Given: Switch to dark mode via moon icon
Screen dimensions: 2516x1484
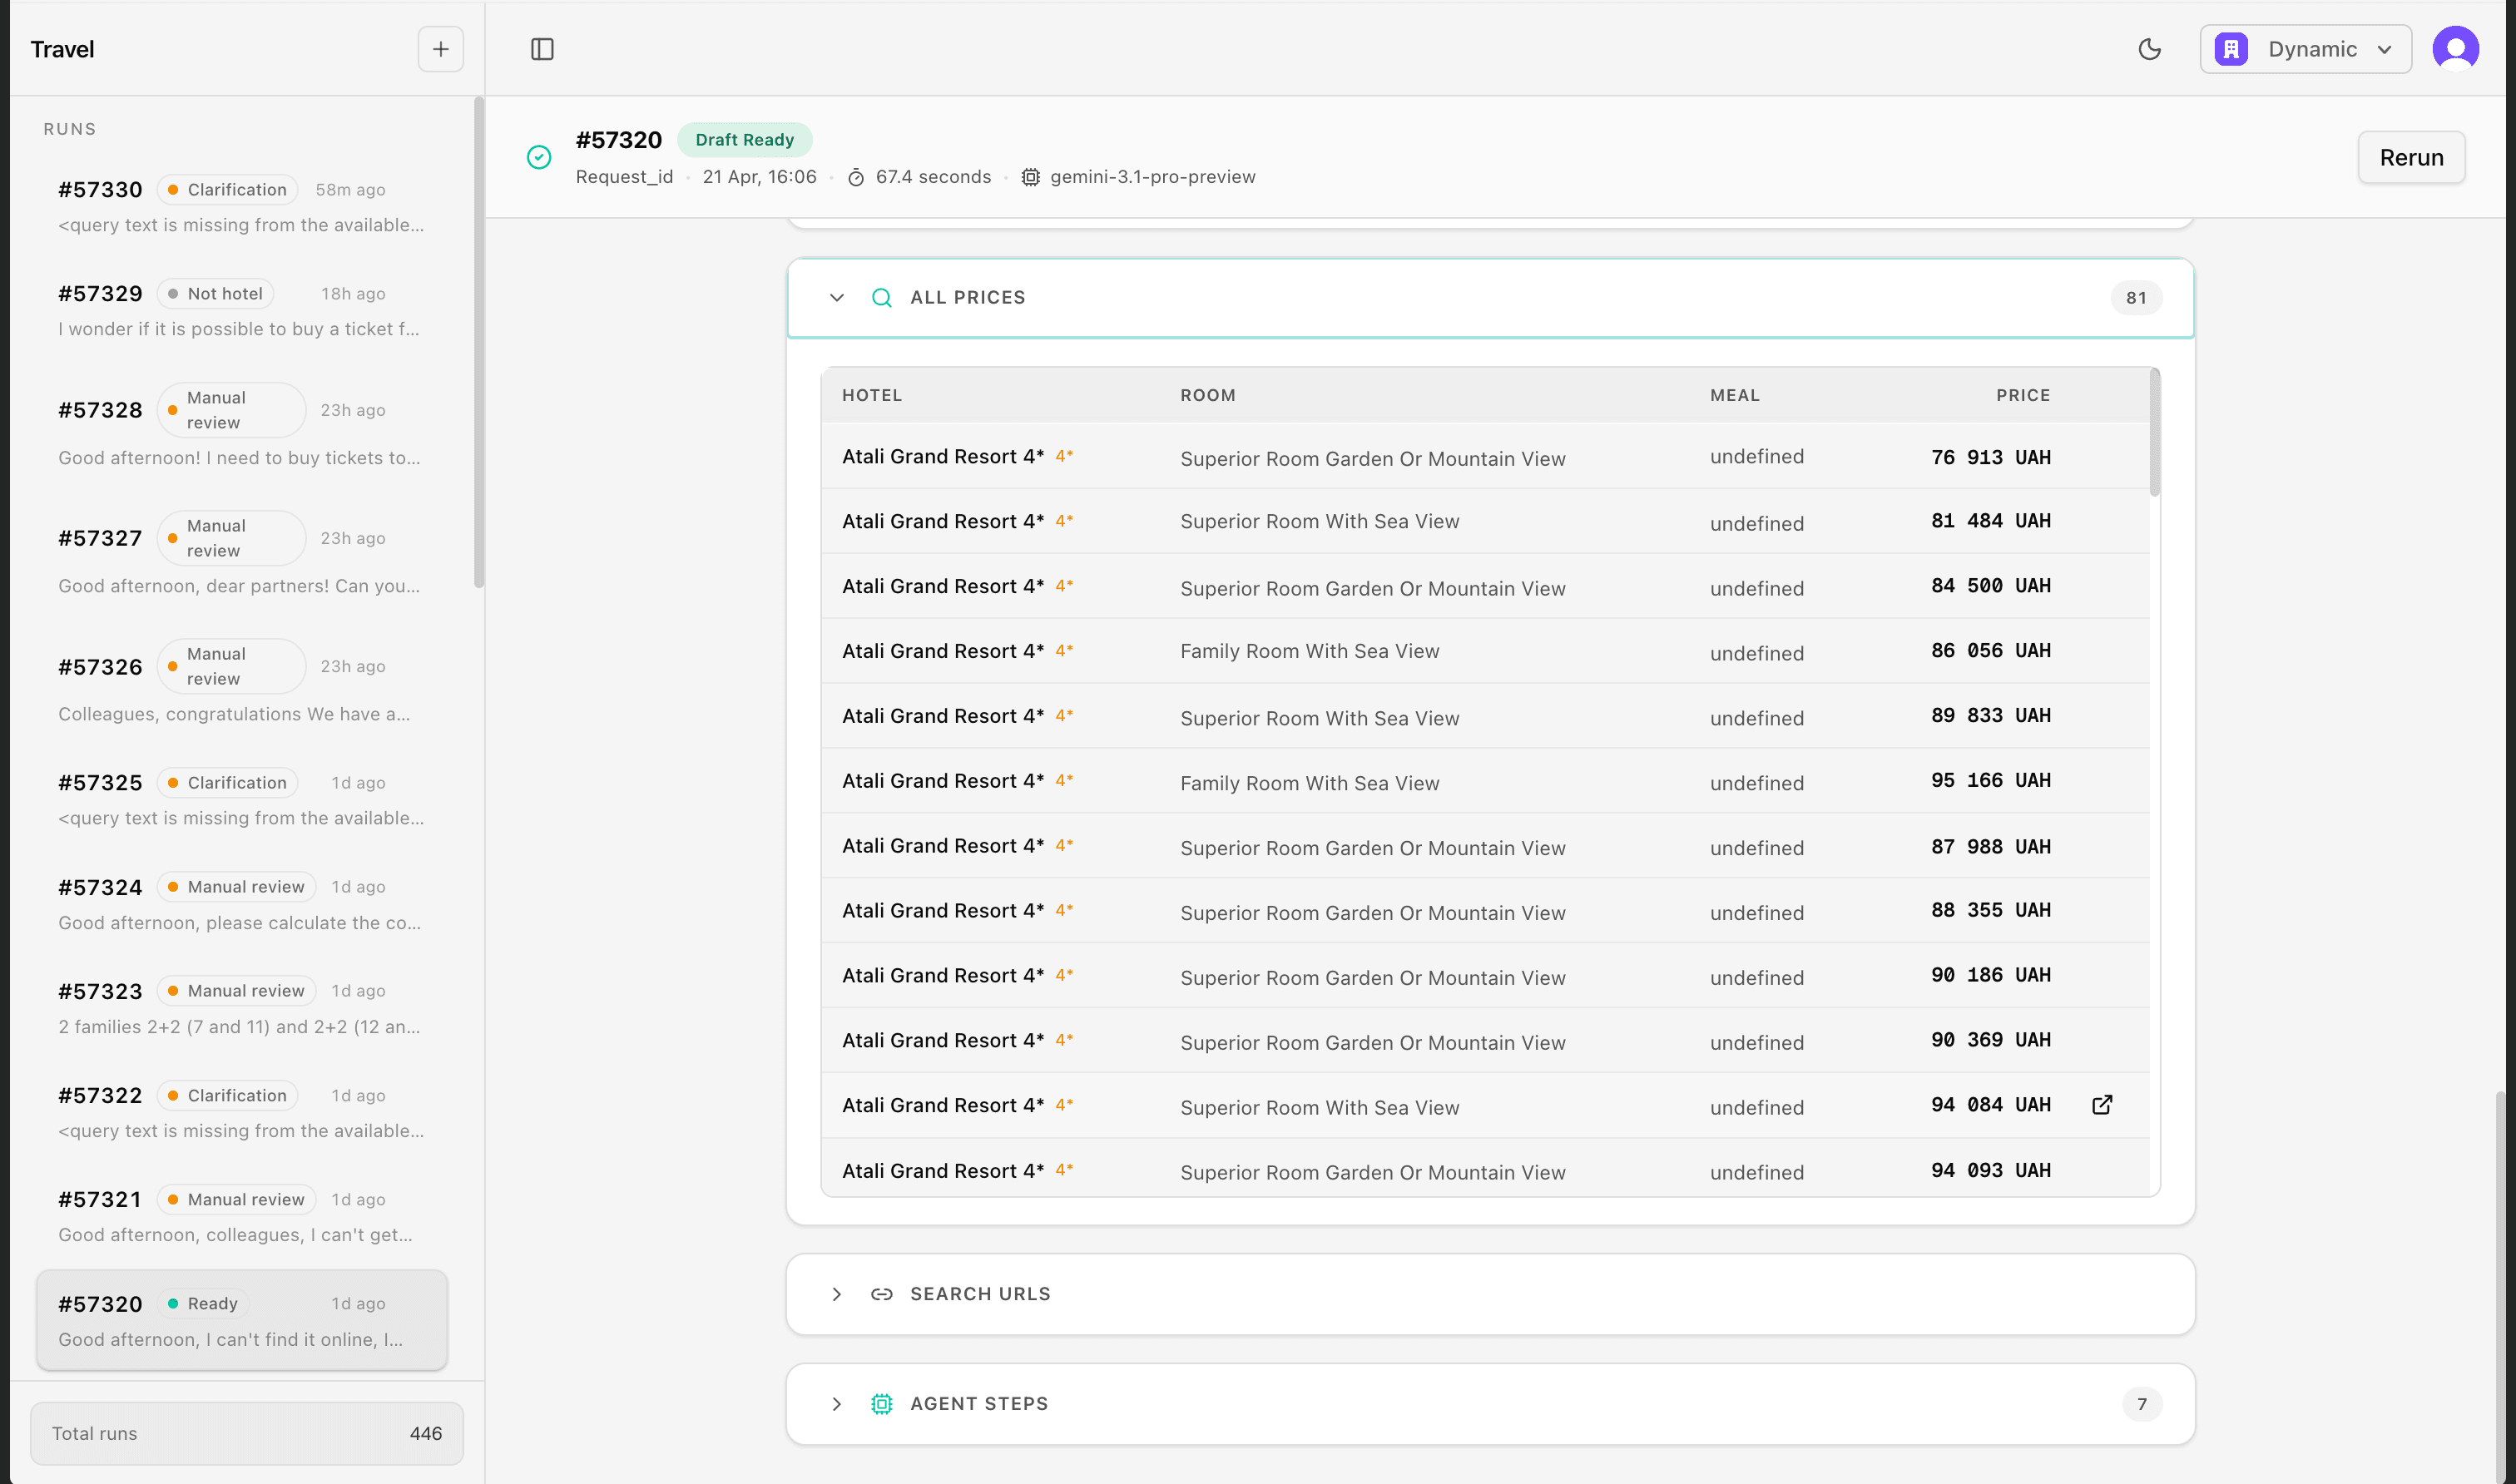Looking at the screenshot, I should coord(2150,48).
